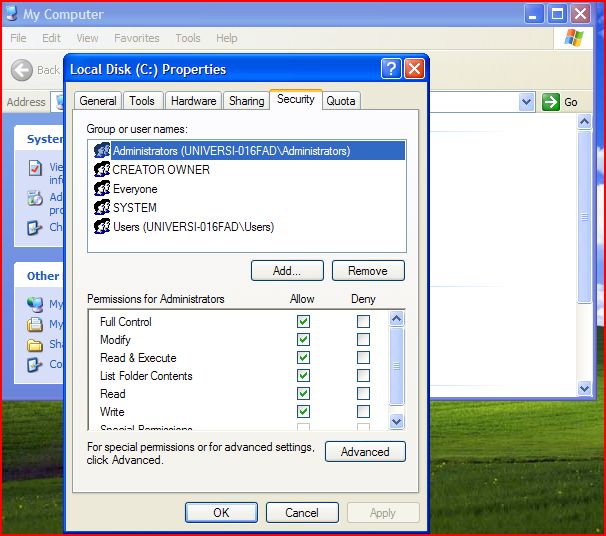Click the Add or remove programs icon
Screen dimensions: 606x536
35,198
